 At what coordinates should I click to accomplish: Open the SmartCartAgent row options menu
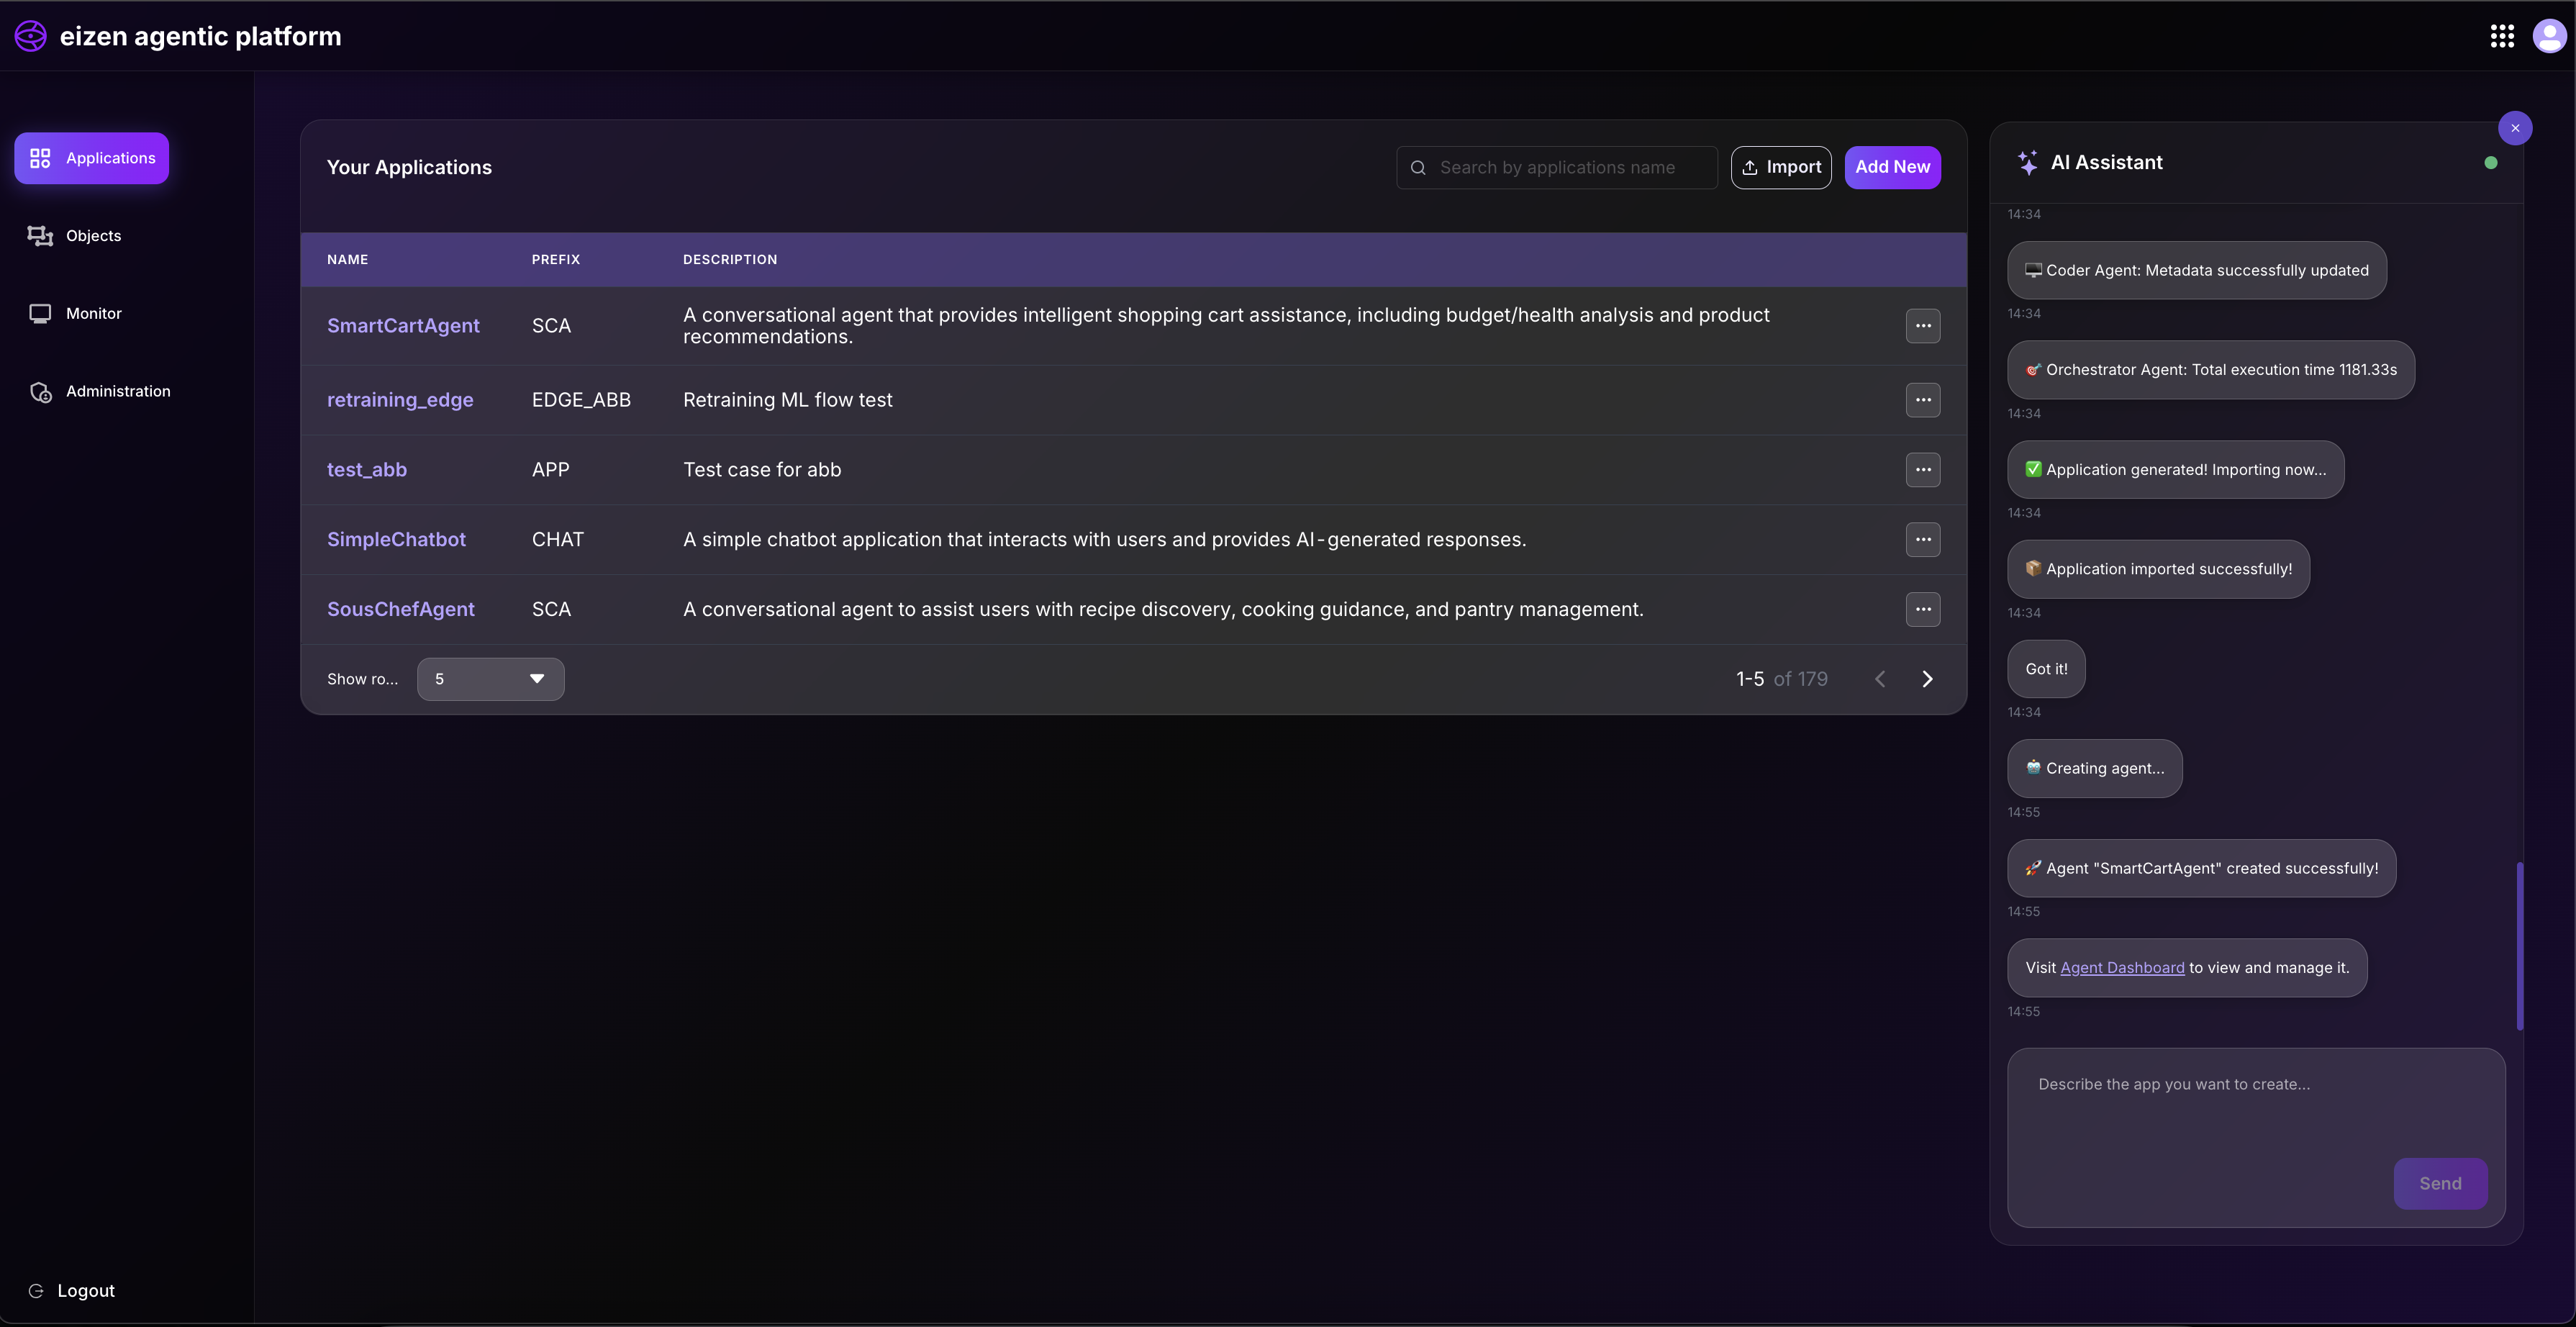coord(1922,326)
